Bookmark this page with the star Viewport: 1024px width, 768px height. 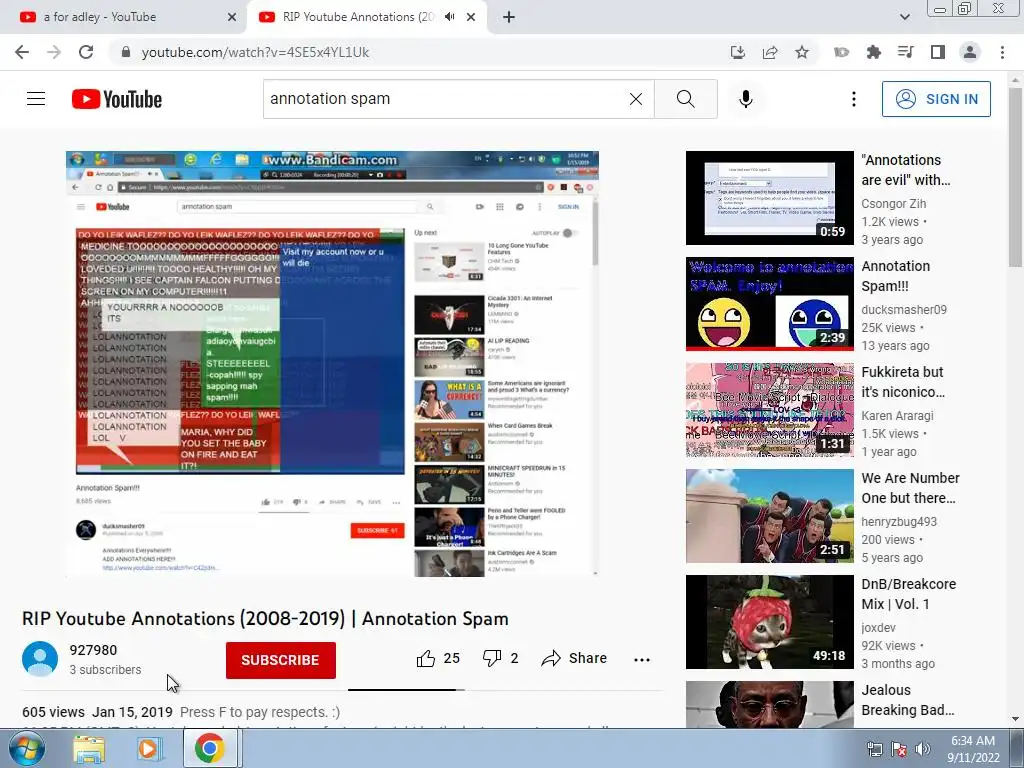coord(802,52)
